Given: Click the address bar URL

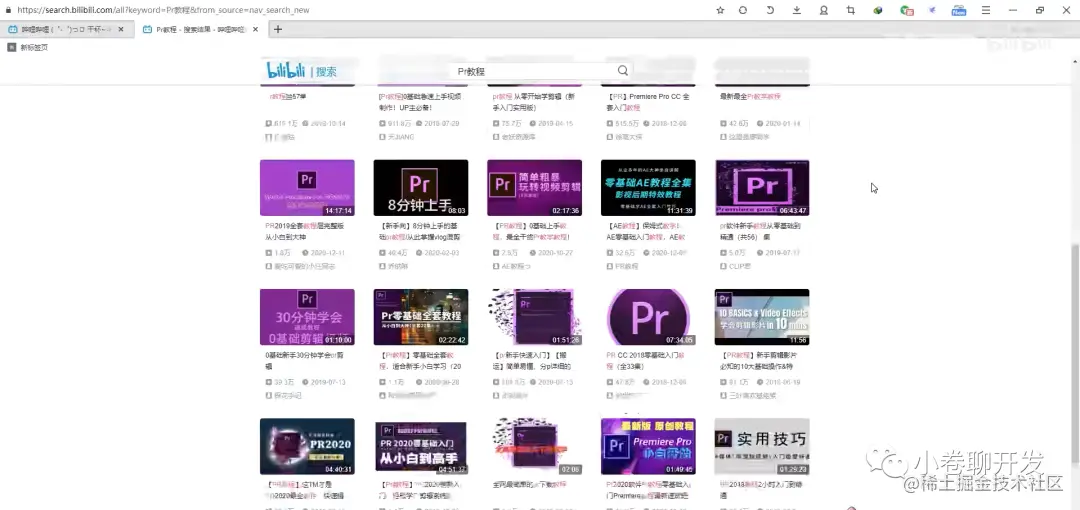Looking at the screenshot, I should tap(163, 10).
